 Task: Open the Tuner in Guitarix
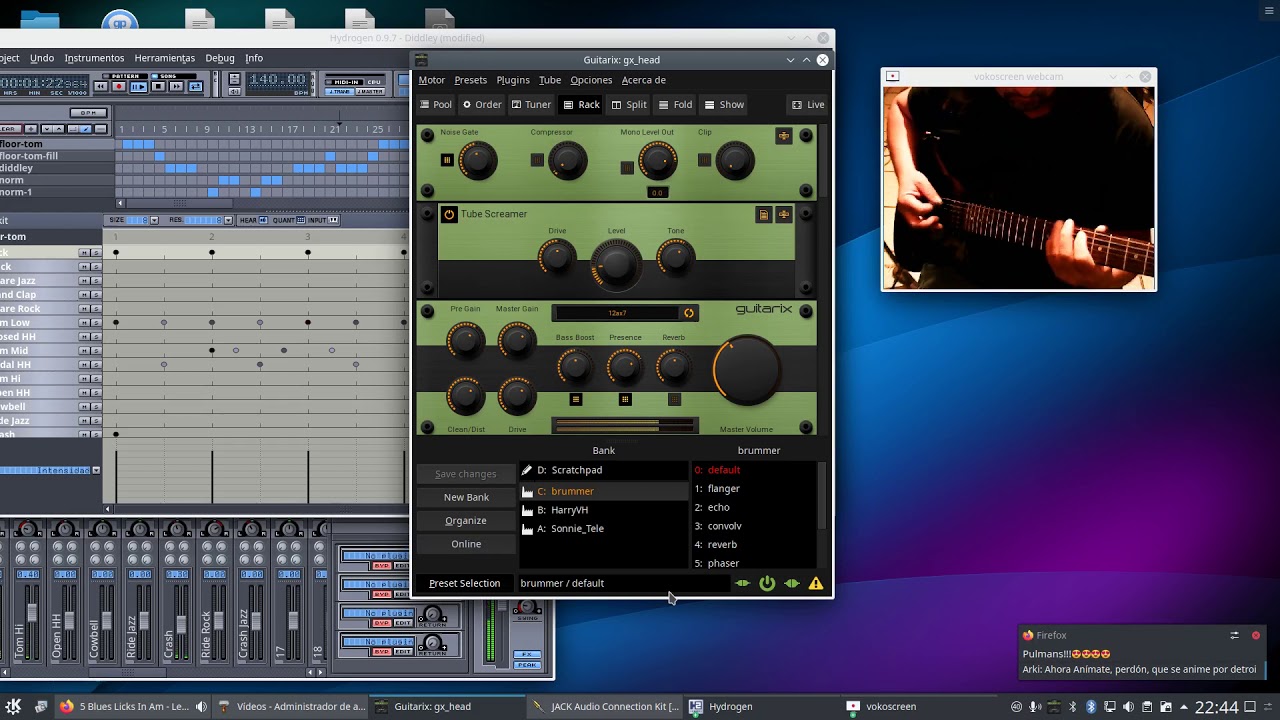531,104
